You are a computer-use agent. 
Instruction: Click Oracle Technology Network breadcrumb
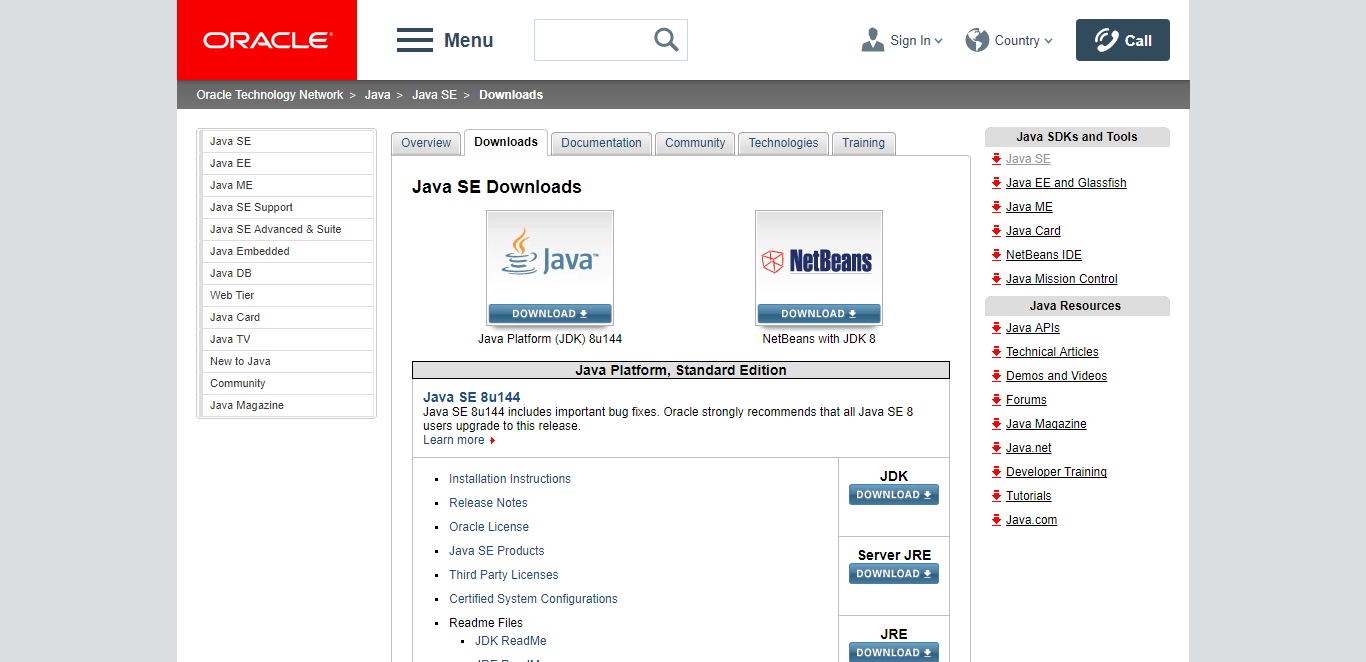(x=270, y=95)
